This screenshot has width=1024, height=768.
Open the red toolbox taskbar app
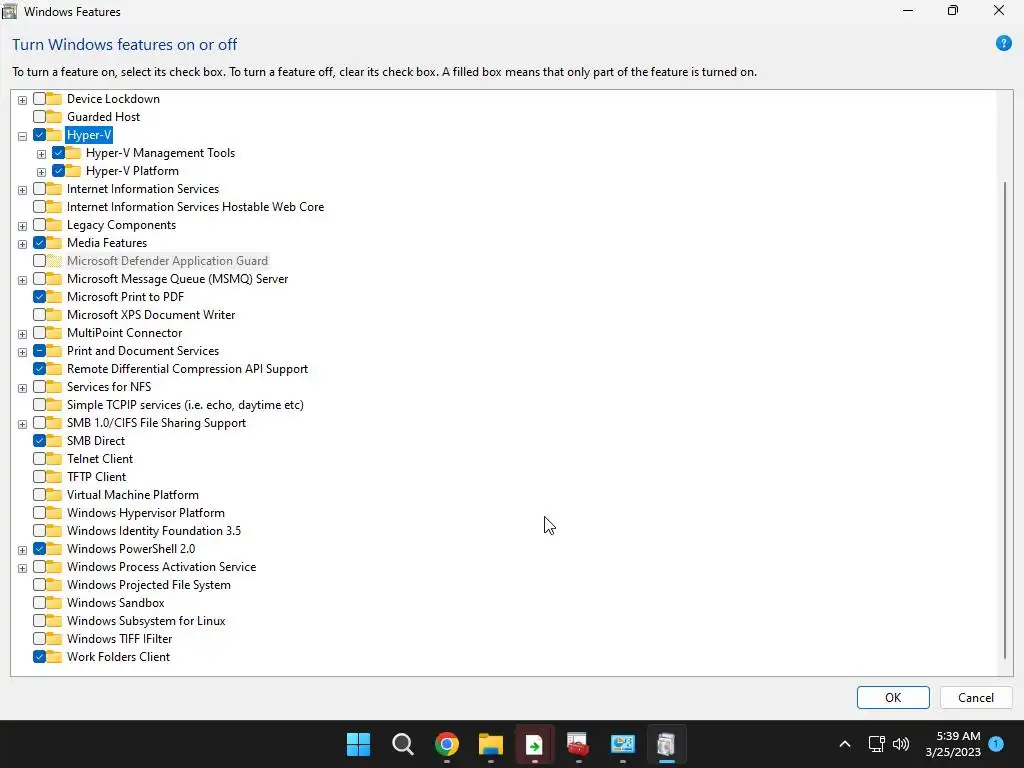(x=578, y=744)
